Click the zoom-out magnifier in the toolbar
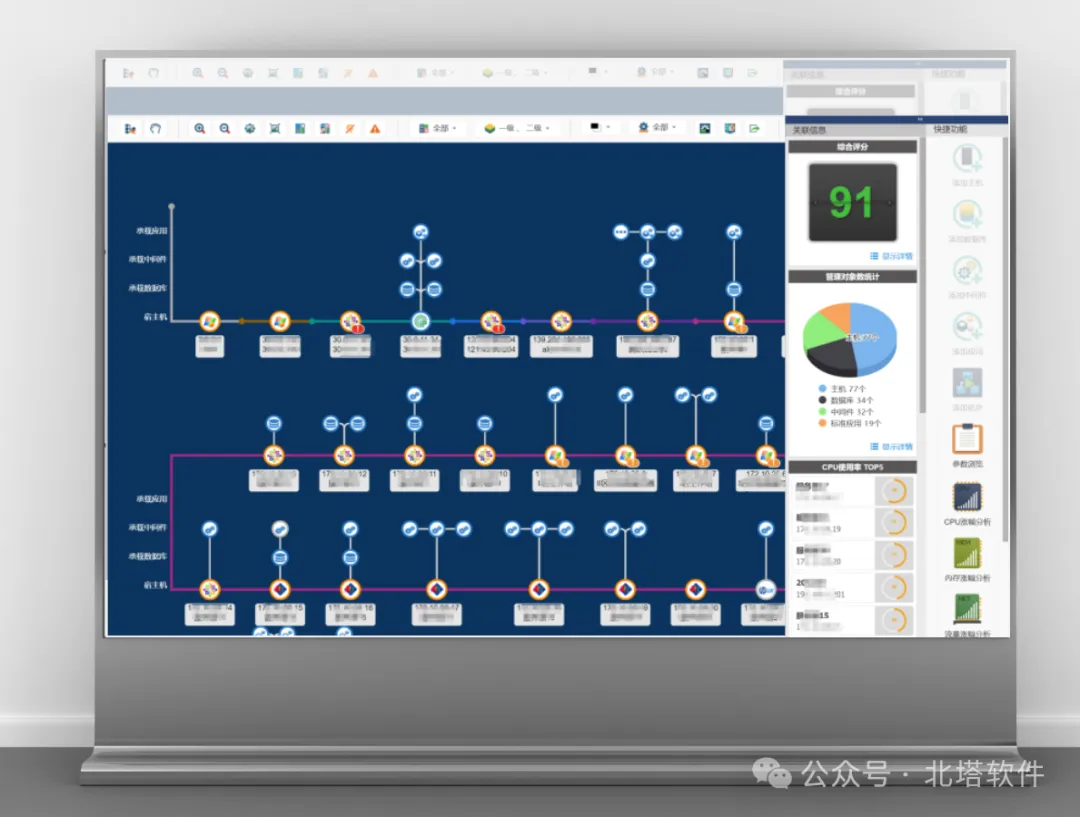Viewport: 1080px width, 817px height. pos(225,128)
